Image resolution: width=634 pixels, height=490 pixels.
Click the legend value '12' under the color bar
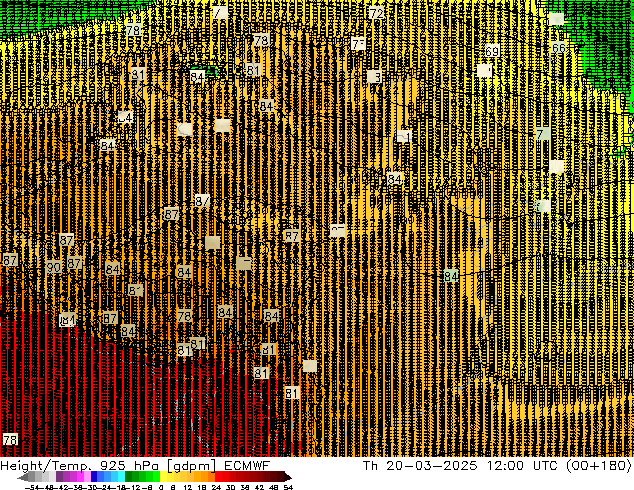click(188, 487)
